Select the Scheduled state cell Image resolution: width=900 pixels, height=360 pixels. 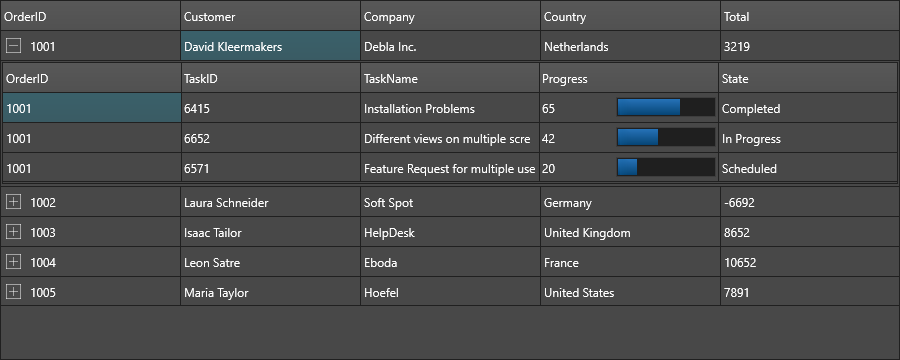(808, 168)
